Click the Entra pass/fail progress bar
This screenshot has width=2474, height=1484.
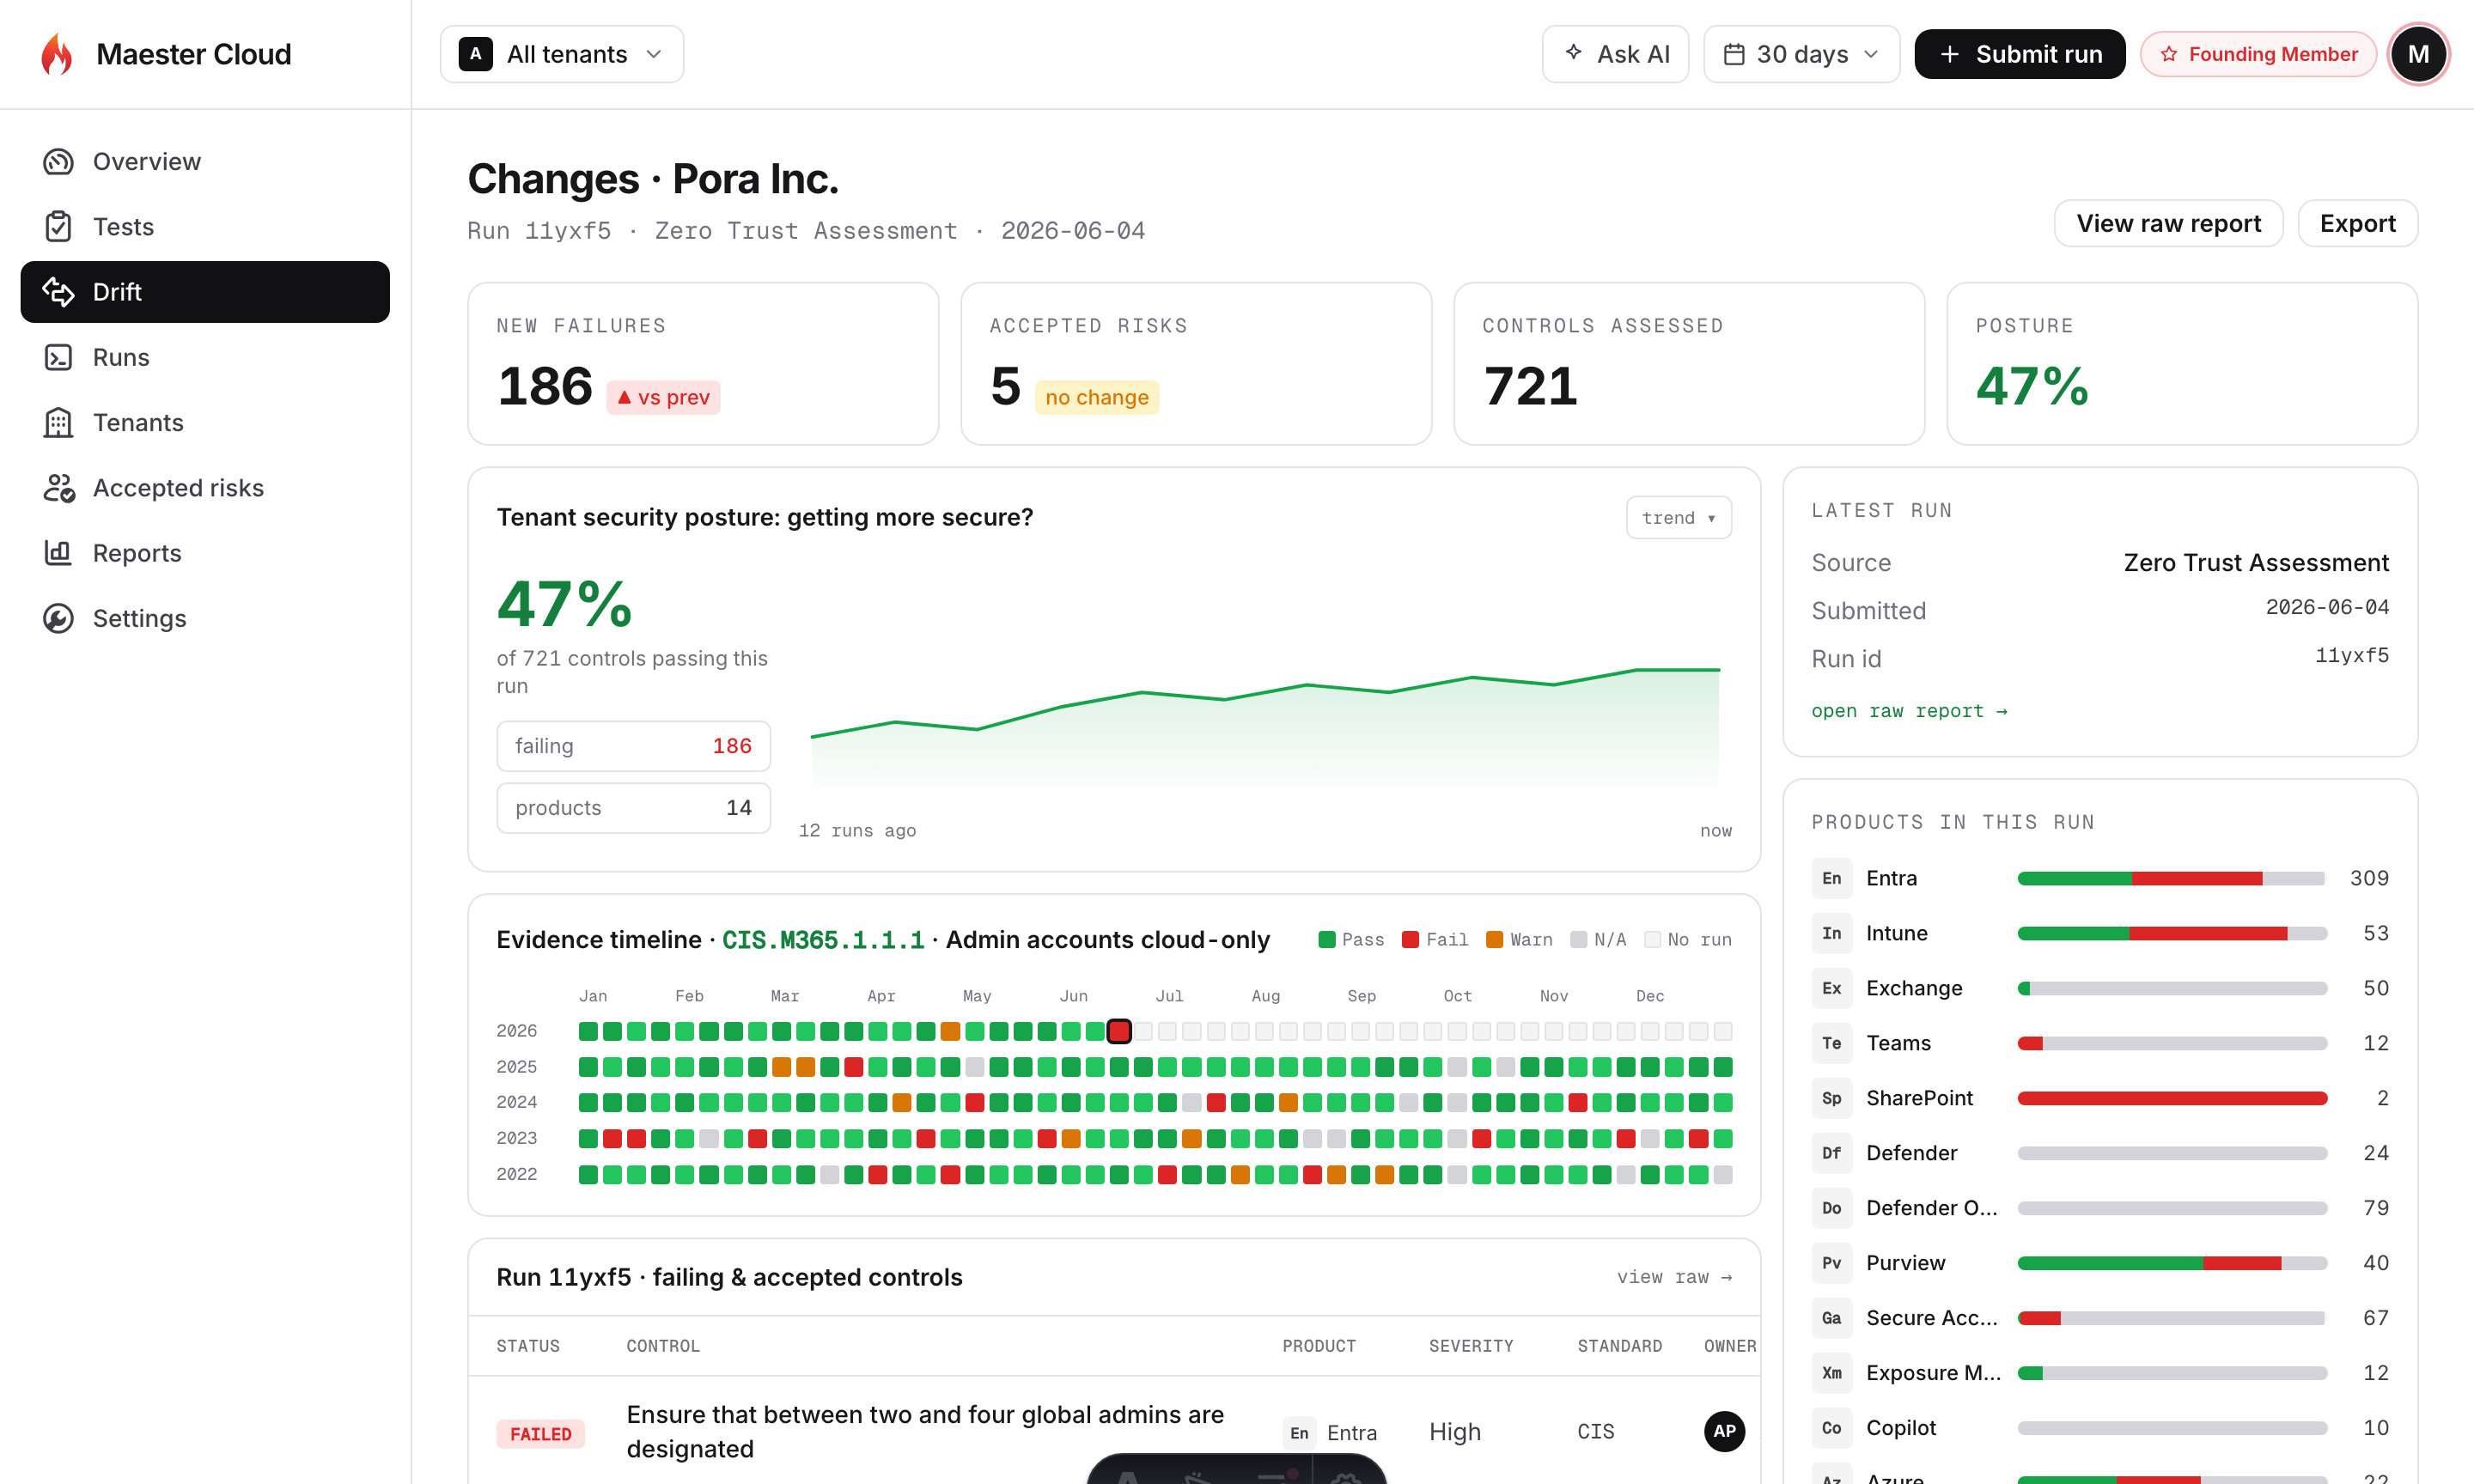[2172, 878]
